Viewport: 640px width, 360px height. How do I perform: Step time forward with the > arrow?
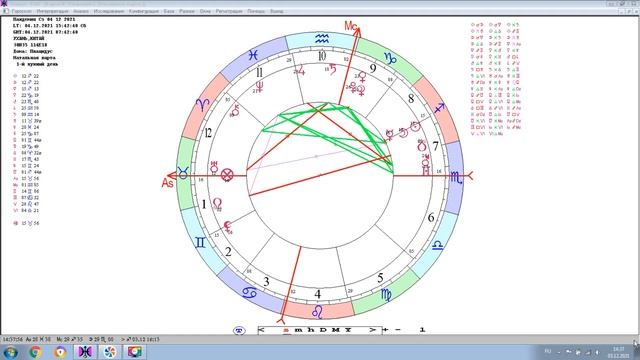(x=372, y=330)
